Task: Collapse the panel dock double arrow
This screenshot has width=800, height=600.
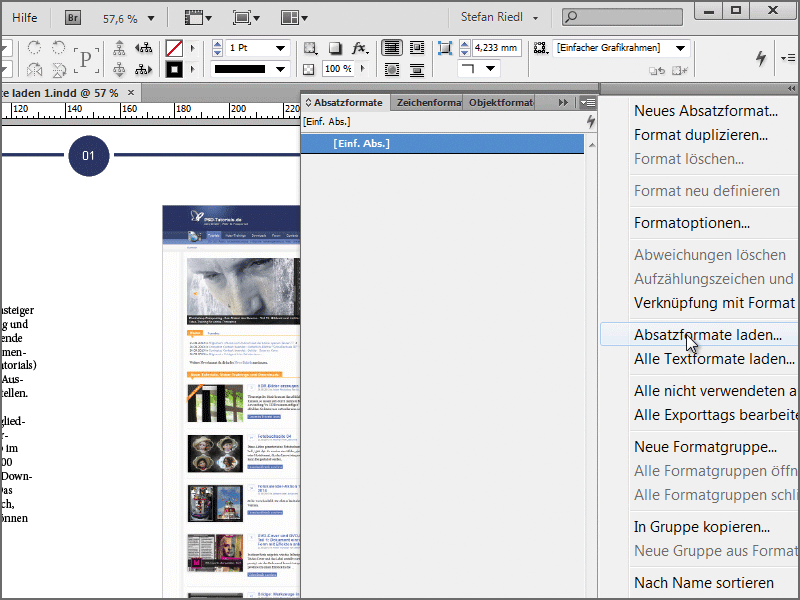Action: point(791,88)
